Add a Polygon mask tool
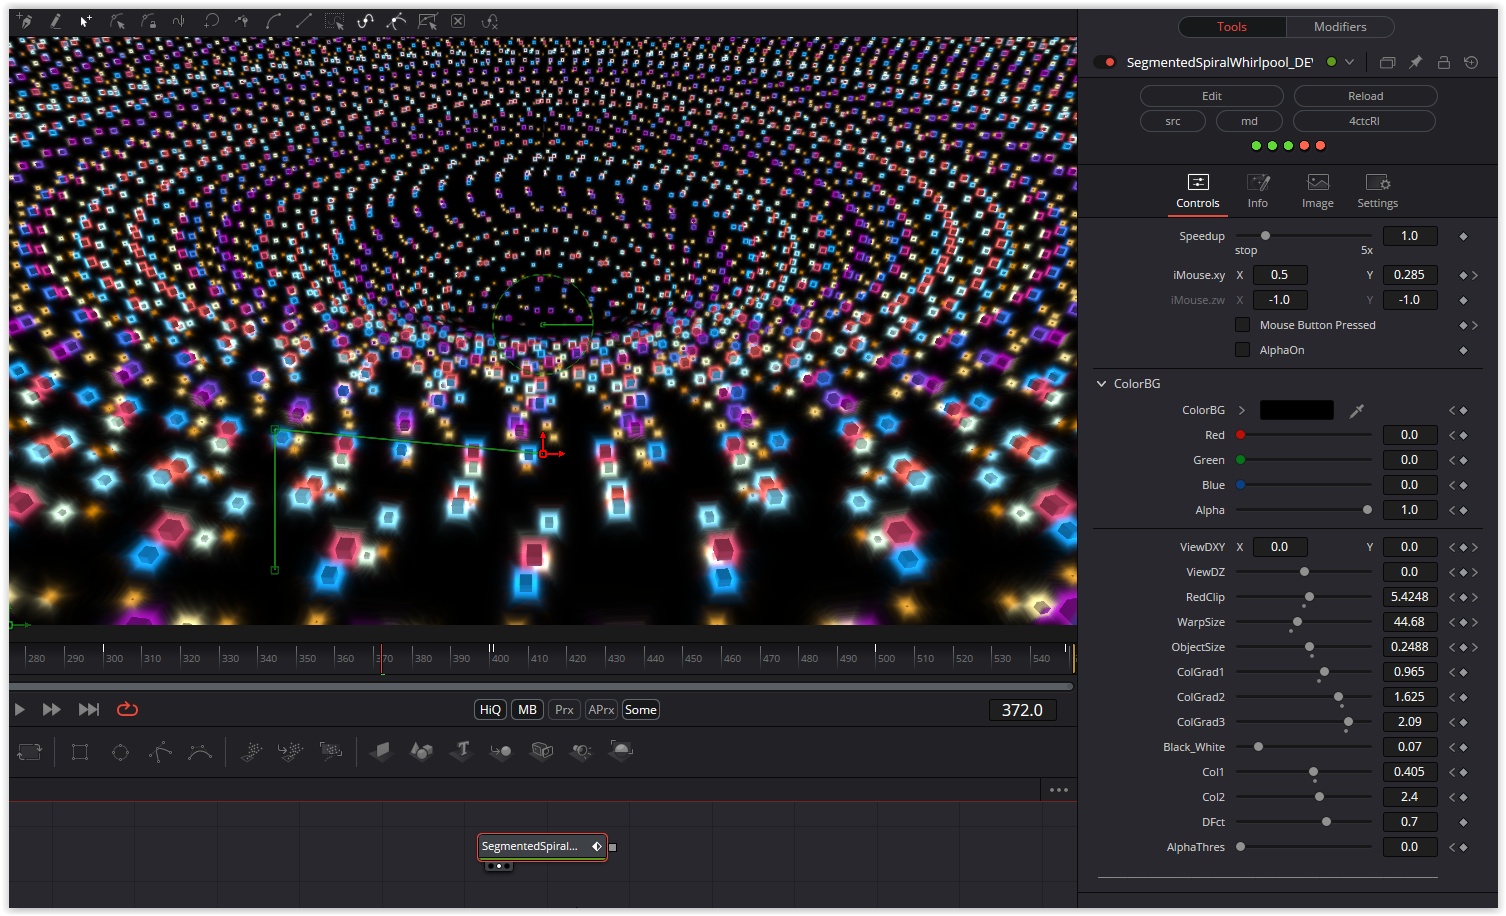This screenshot has width=1506, height=916. click(160, 752)
